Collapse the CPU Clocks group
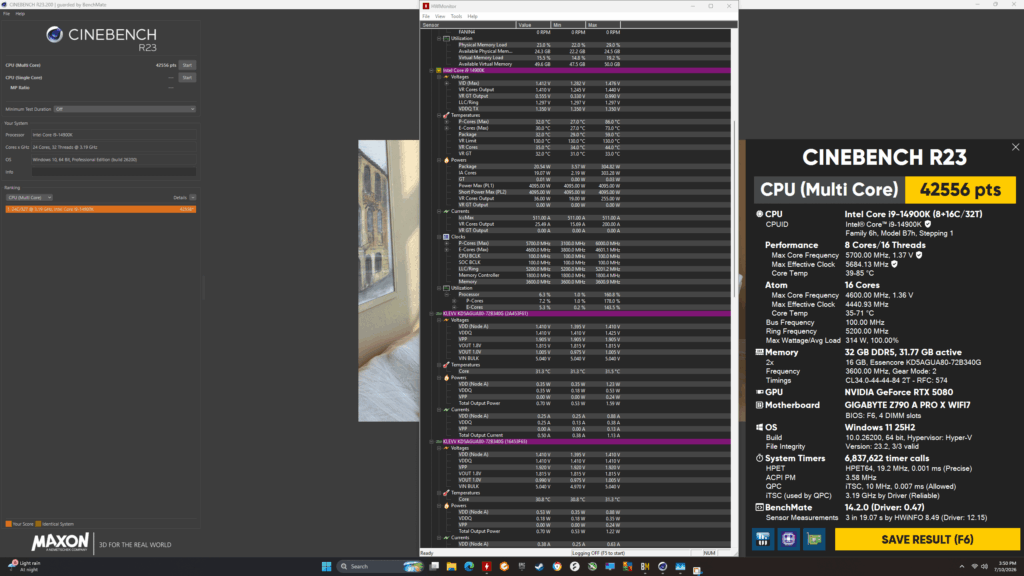 pyautogui.click(x=439, y=237)
